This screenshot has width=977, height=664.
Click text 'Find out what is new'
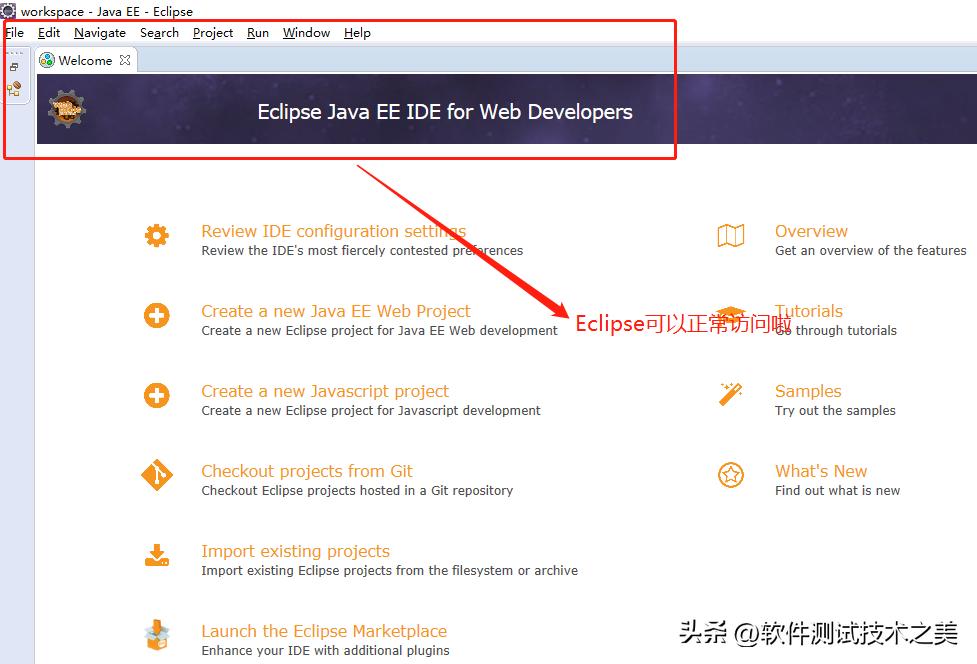click(837, 491)
